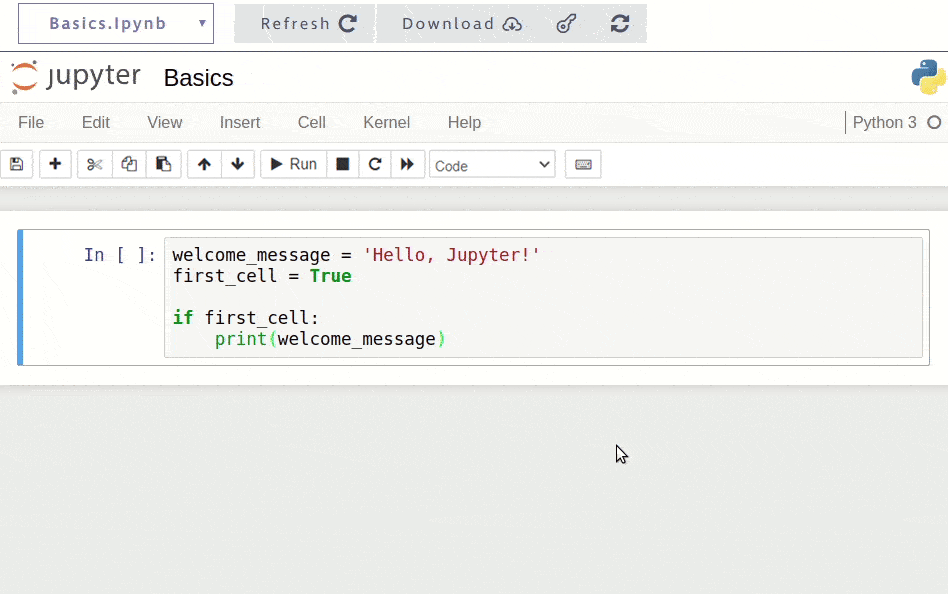The width and height of the screenshot is (948, 594).
Task: Open the Insert menu
Action: 240,122
